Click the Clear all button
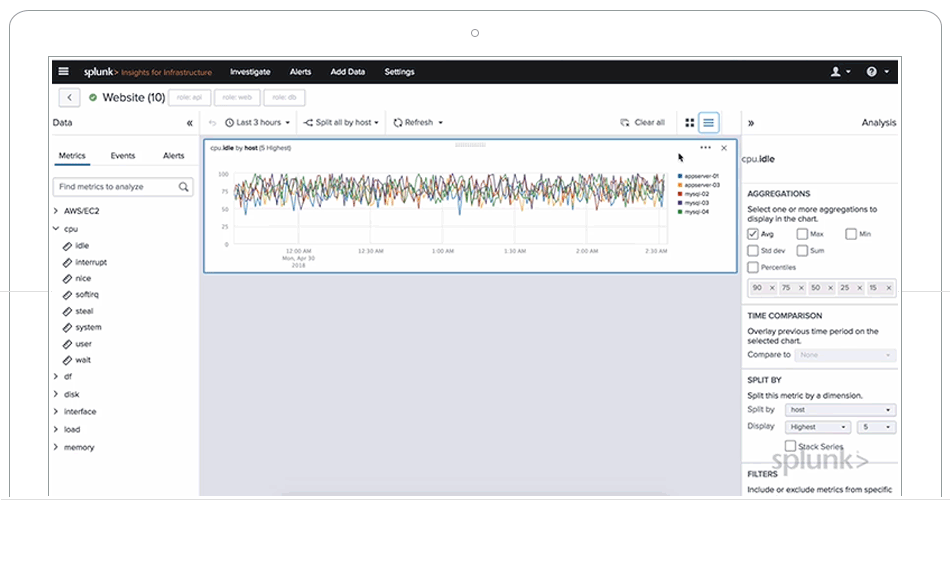 coord(642,123)
